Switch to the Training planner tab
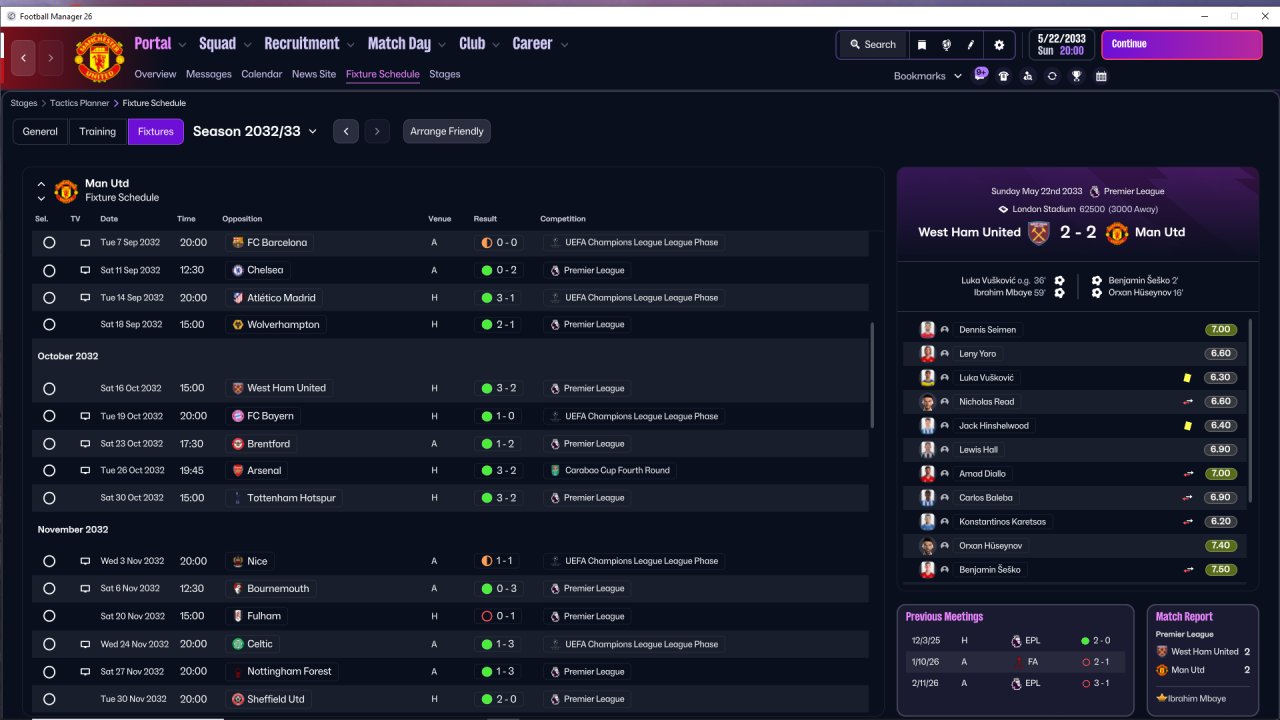This screenshot has width=1280, height=720. click(x=98, y=132)
